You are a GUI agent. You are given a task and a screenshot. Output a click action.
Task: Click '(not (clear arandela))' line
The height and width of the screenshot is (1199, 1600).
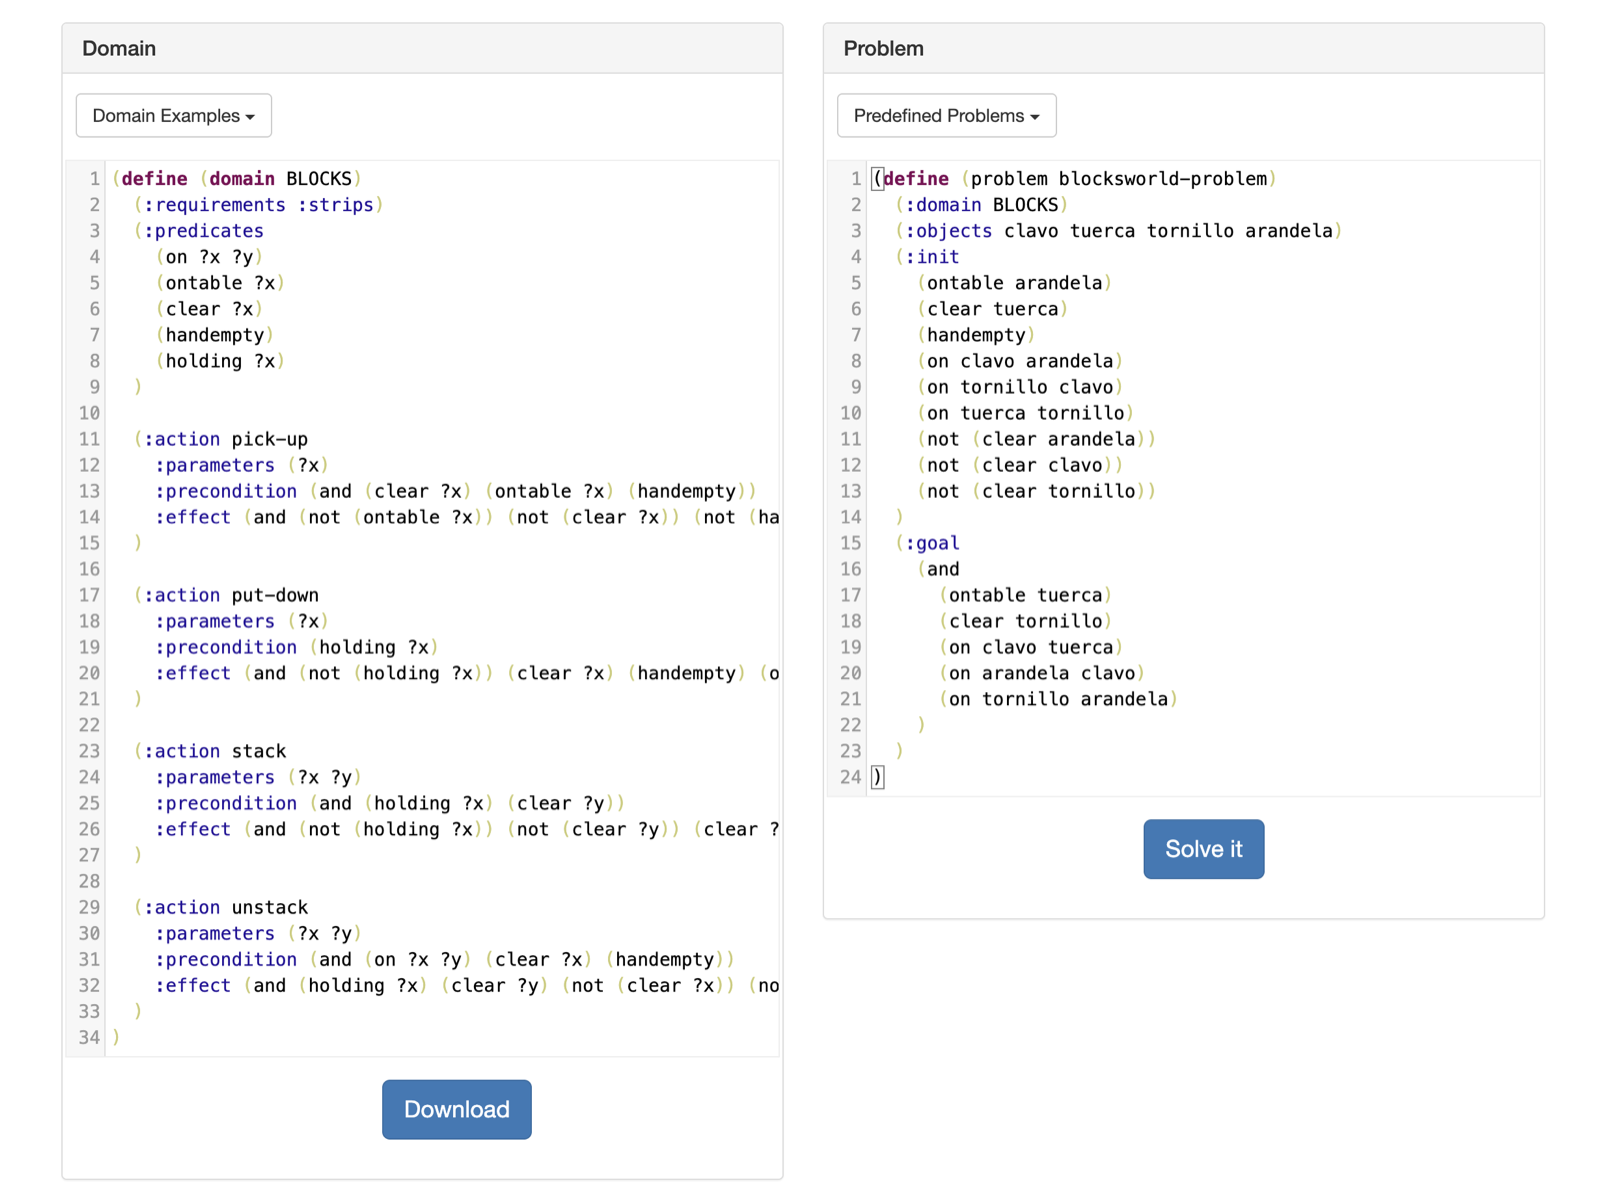[1037, 439]
